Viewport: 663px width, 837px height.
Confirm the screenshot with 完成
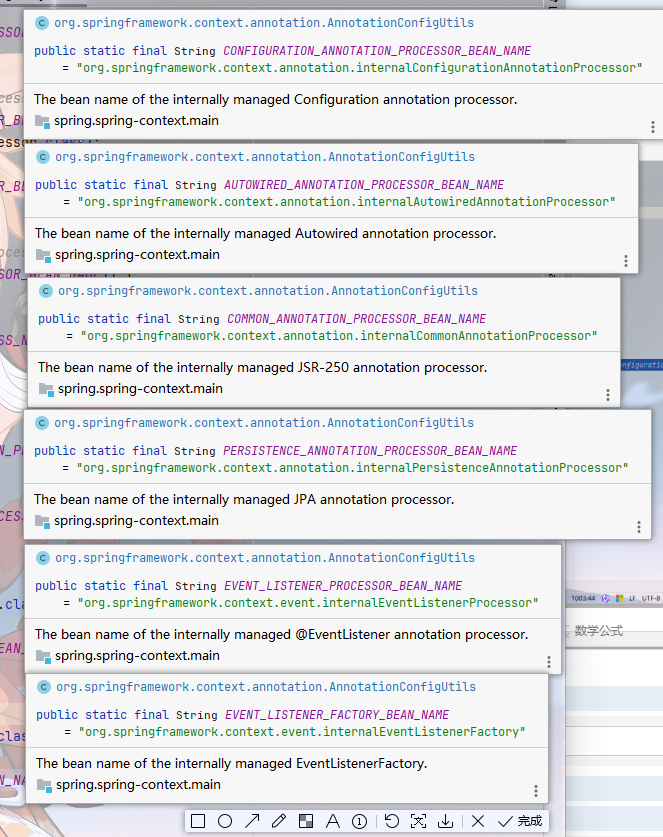coord(520,821)
